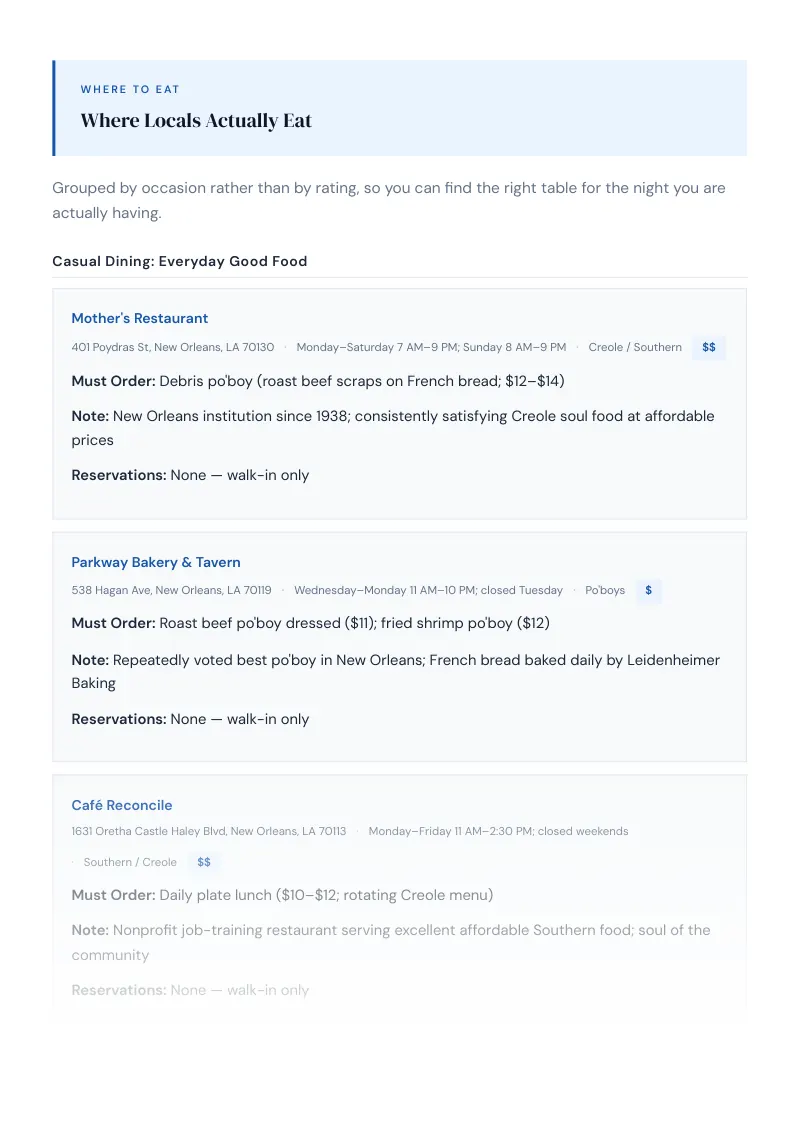
Task: Open the Café Reconcile title link
Action: 122,805
